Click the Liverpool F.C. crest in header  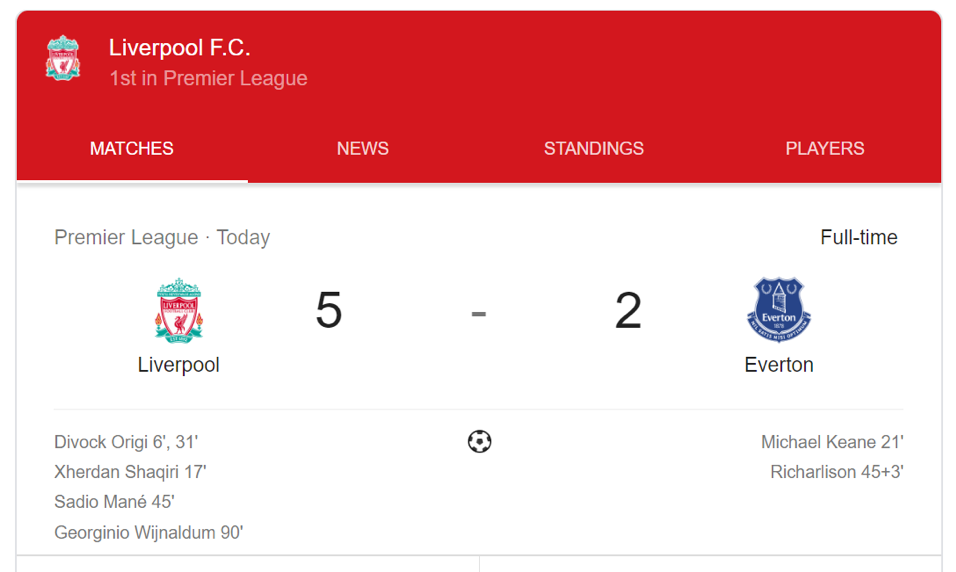coord(63,58)
